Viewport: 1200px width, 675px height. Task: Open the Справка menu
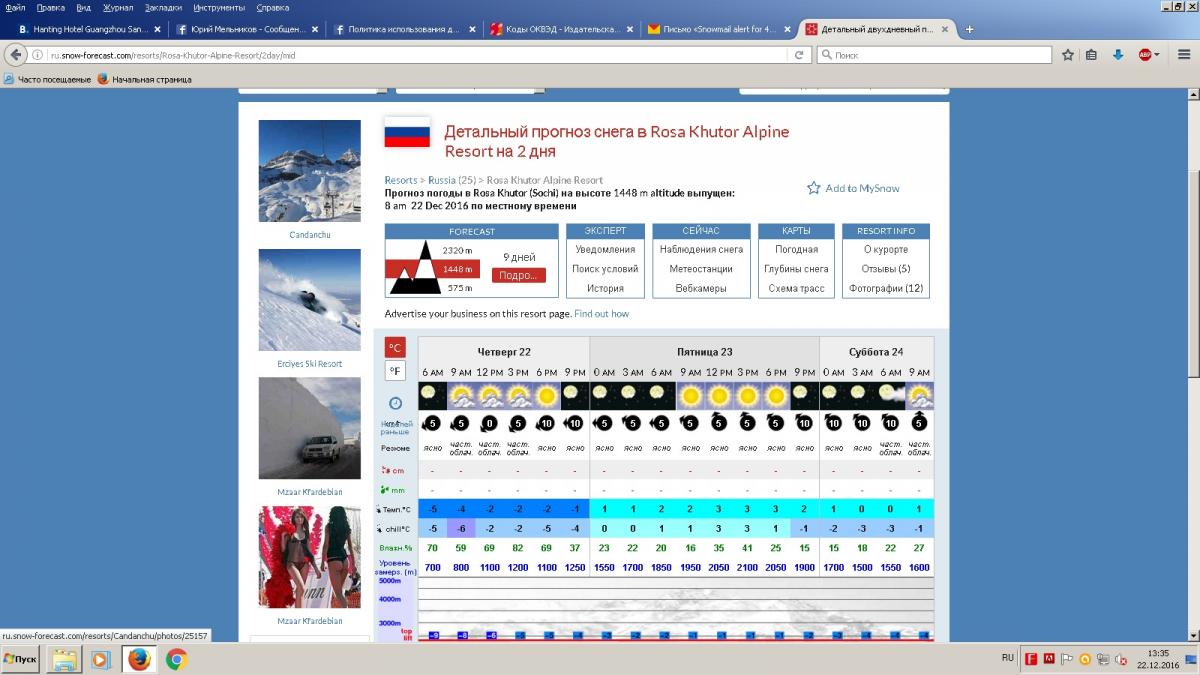273,7
